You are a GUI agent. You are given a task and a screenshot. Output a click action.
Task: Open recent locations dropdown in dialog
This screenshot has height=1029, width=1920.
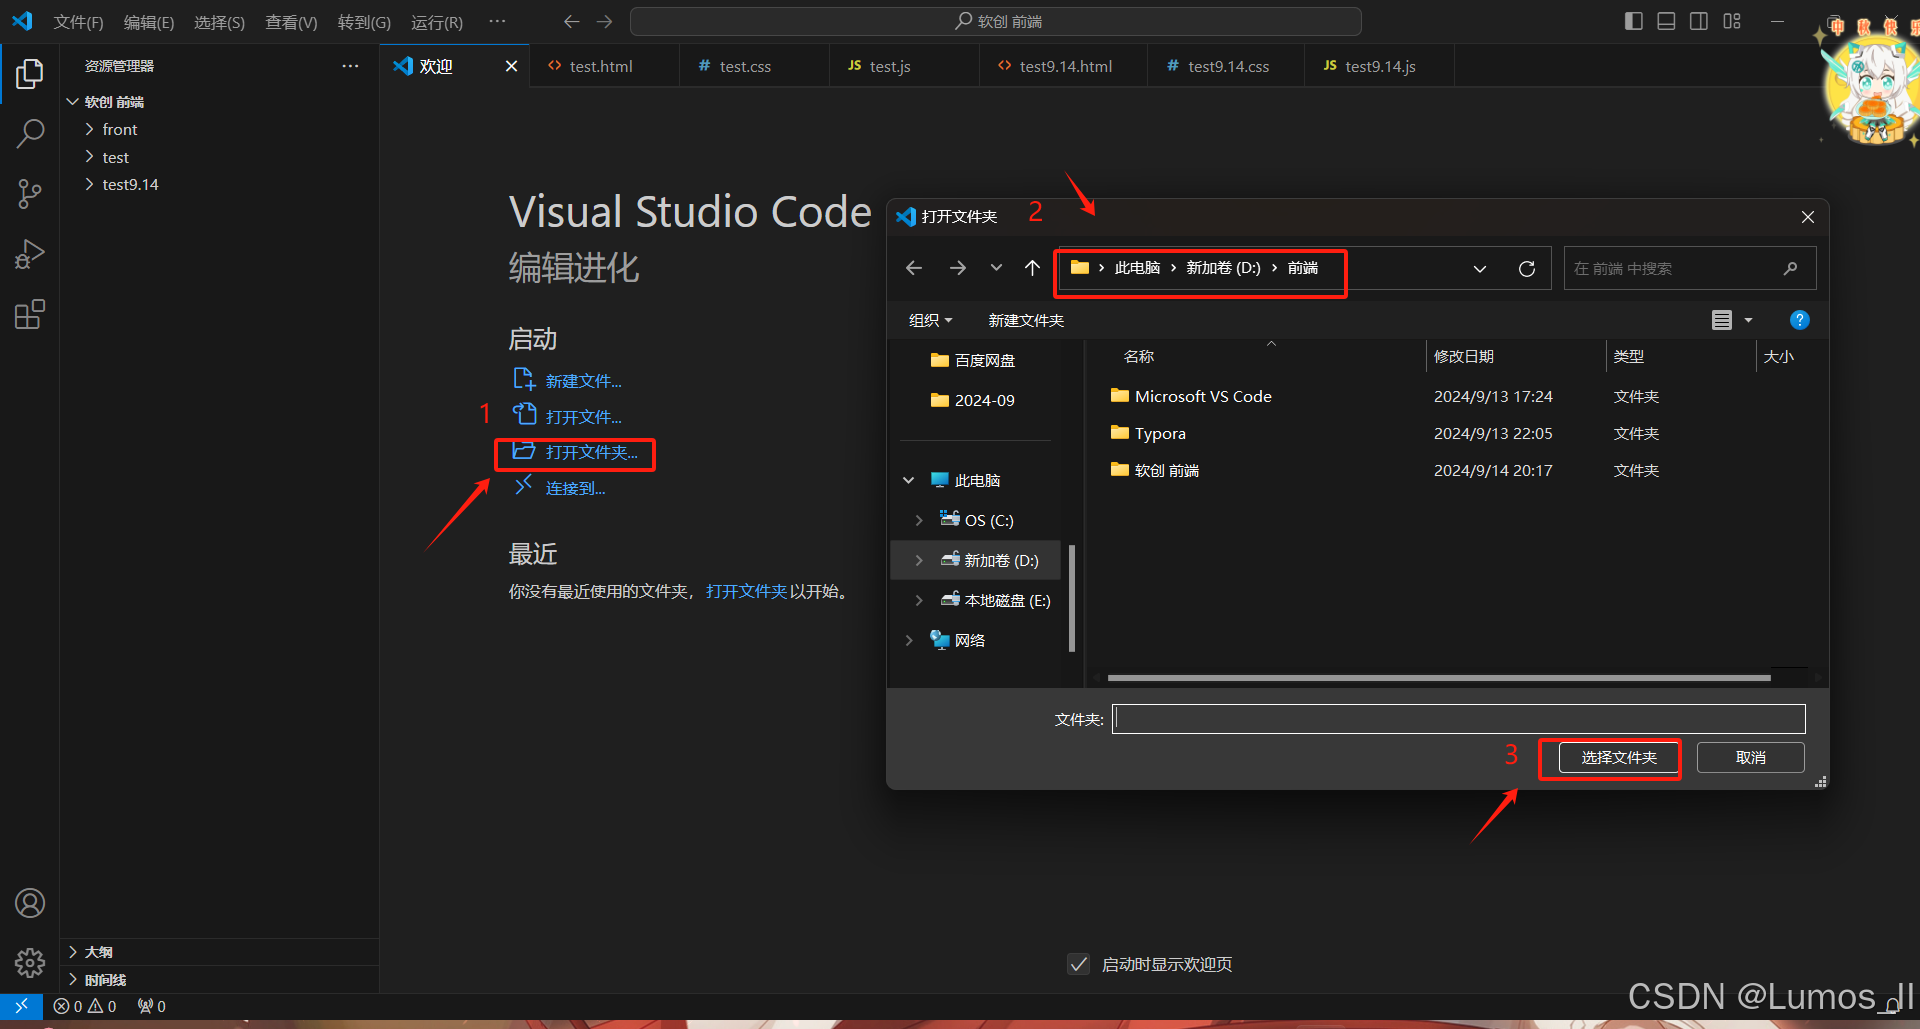tap(996, 268)
